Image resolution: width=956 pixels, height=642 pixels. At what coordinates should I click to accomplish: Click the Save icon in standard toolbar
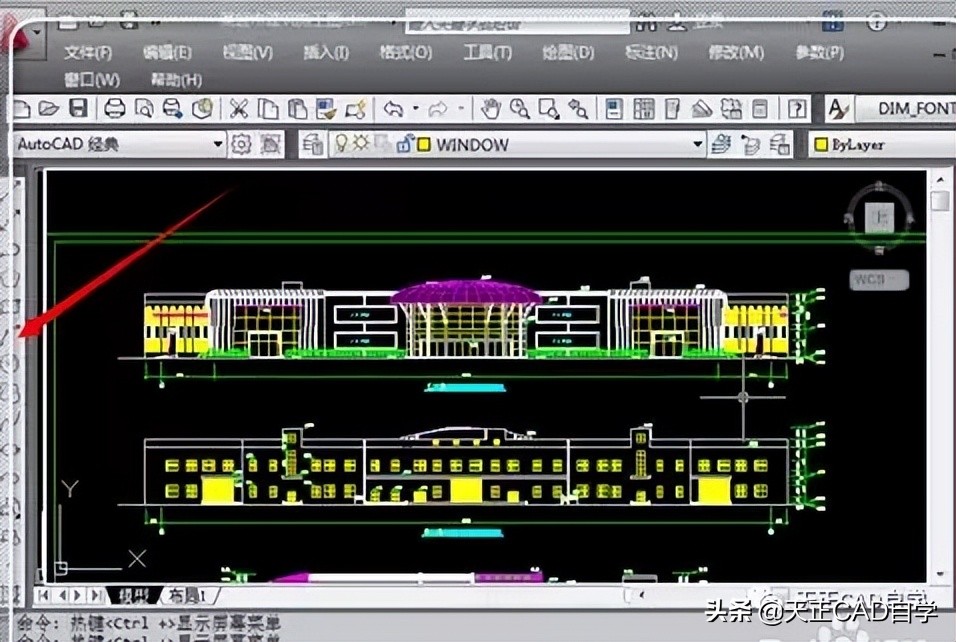[76, 107]
